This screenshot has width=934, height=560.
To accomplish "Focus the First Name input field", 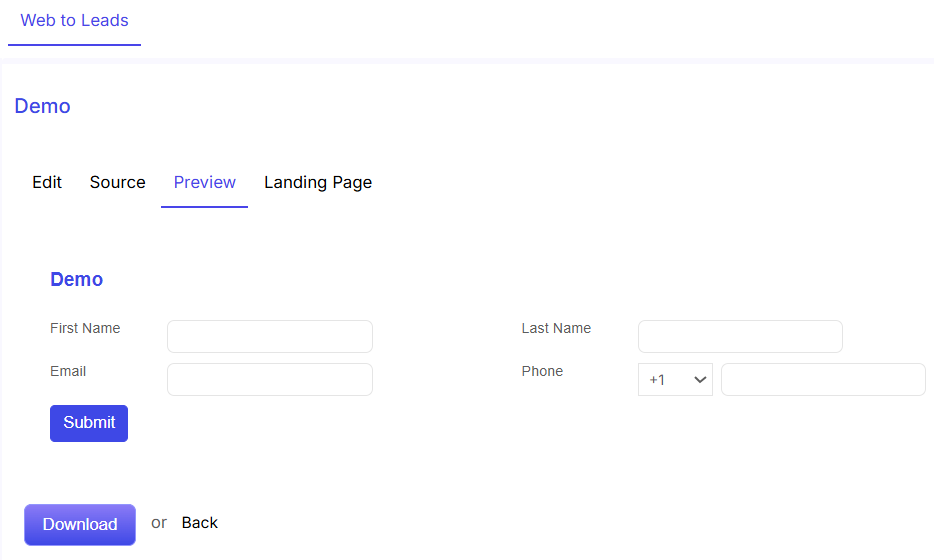I will 270,337.
